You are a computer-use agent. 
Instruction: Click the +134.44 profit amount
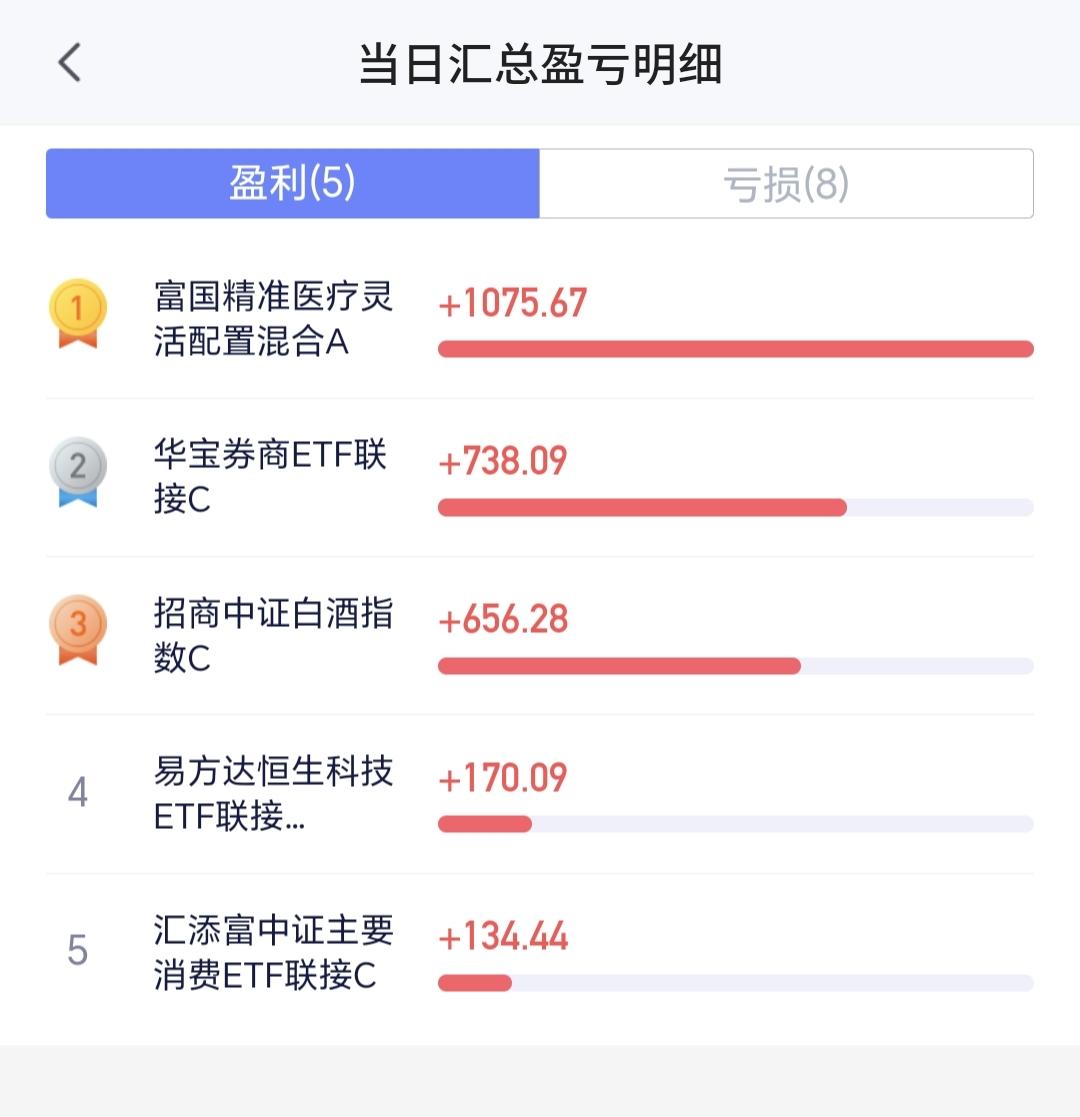(x=503, y=936)
